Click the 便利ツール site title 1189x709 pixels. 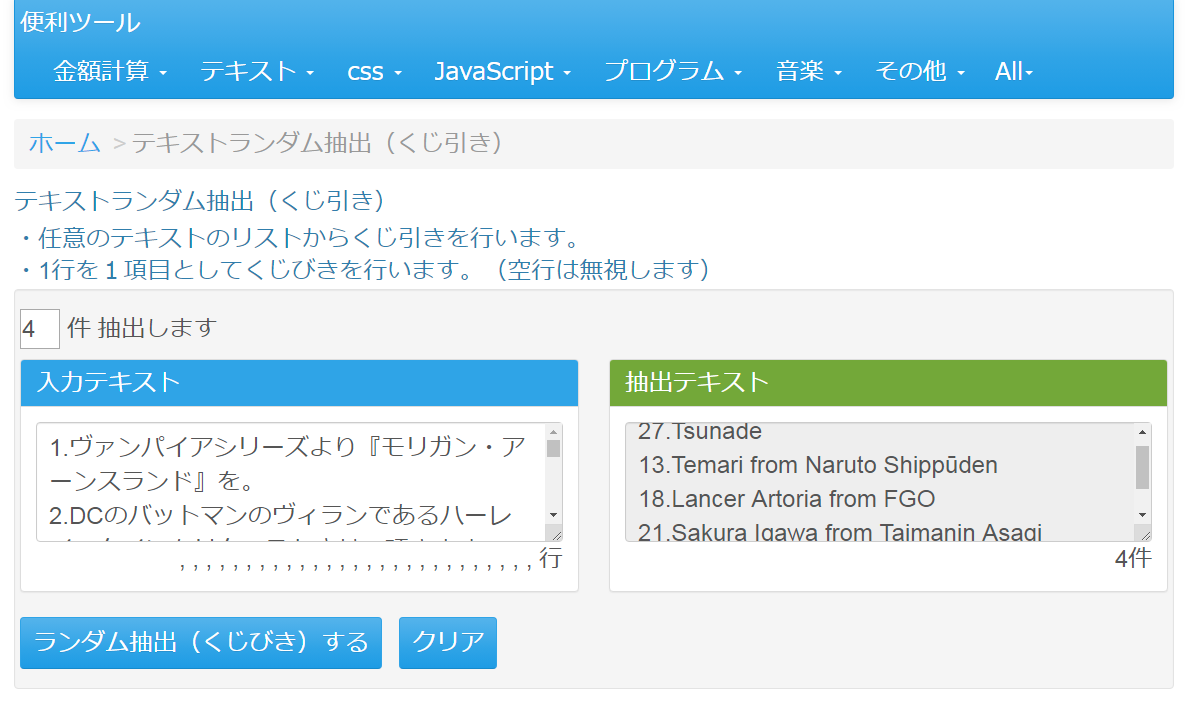coord(80,22)
